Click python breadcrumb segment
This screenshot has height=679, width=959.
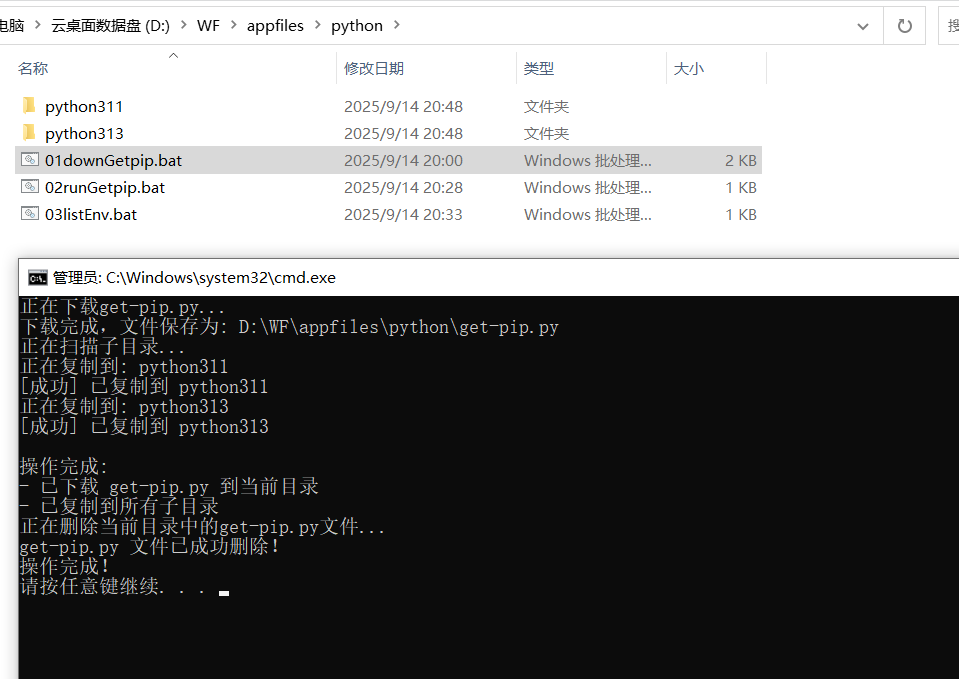357,26
